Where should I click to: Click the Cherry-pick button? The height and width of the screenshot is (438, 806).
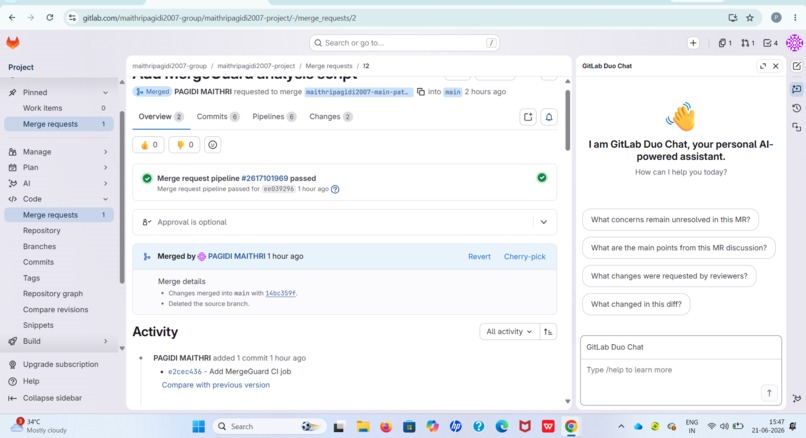(x=524, y=257)
